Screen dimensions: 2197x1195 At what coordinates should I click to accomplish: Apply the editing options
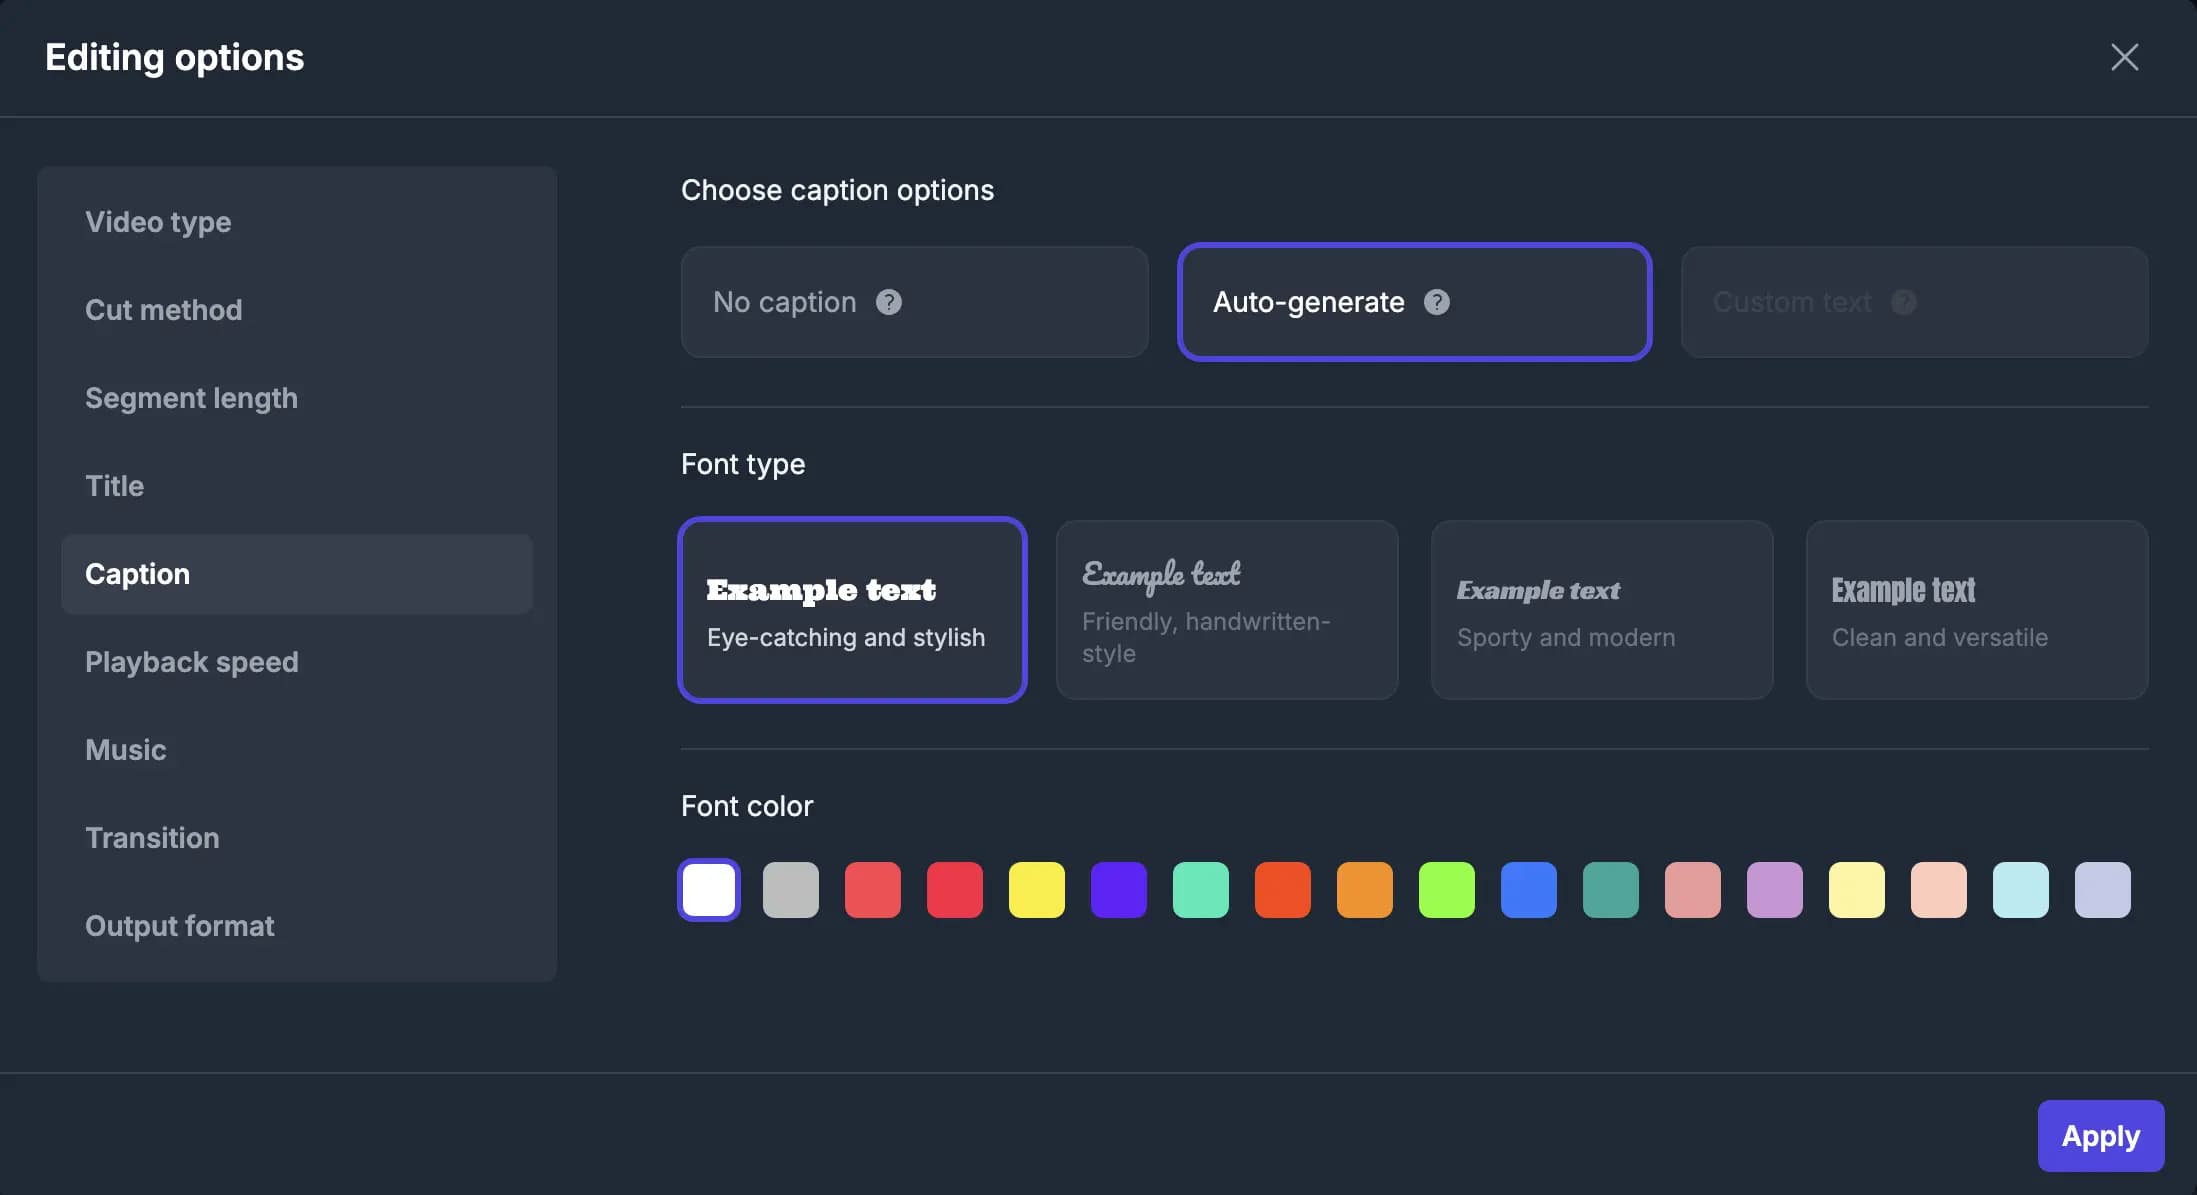2100,1135
